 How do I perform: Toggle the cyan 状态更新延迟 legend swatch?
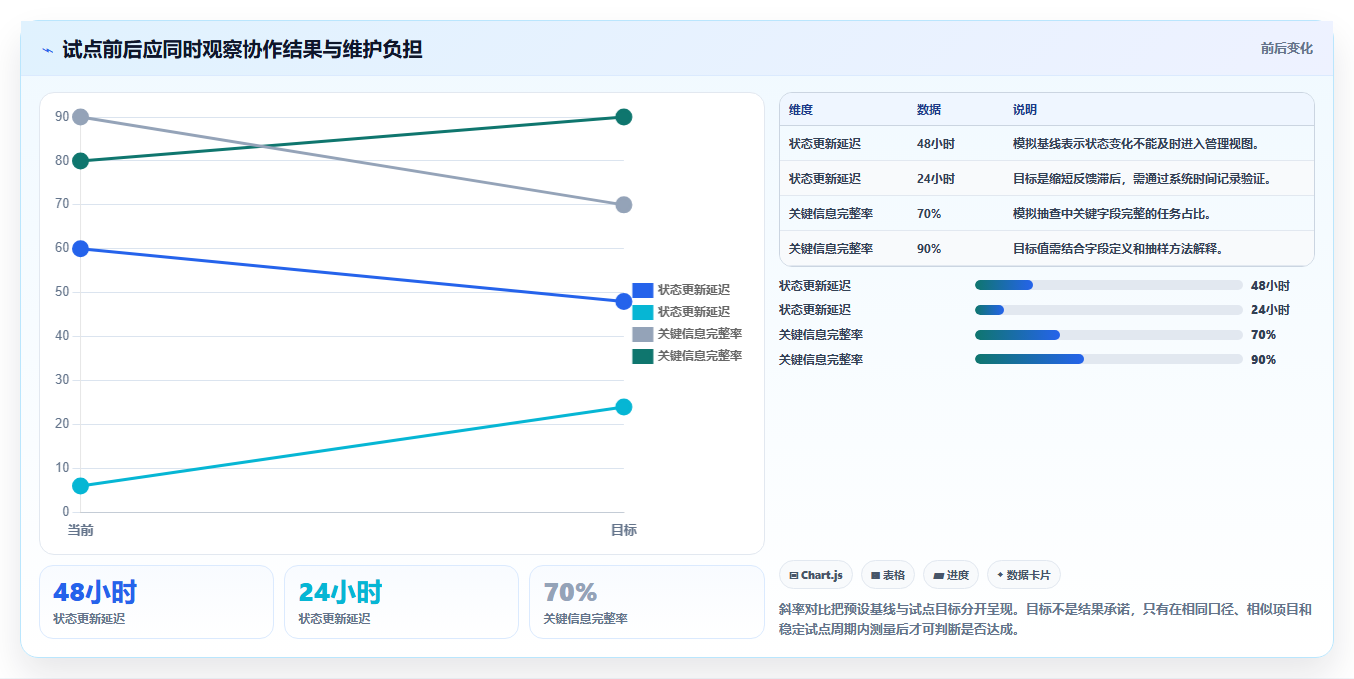point(642,312)
